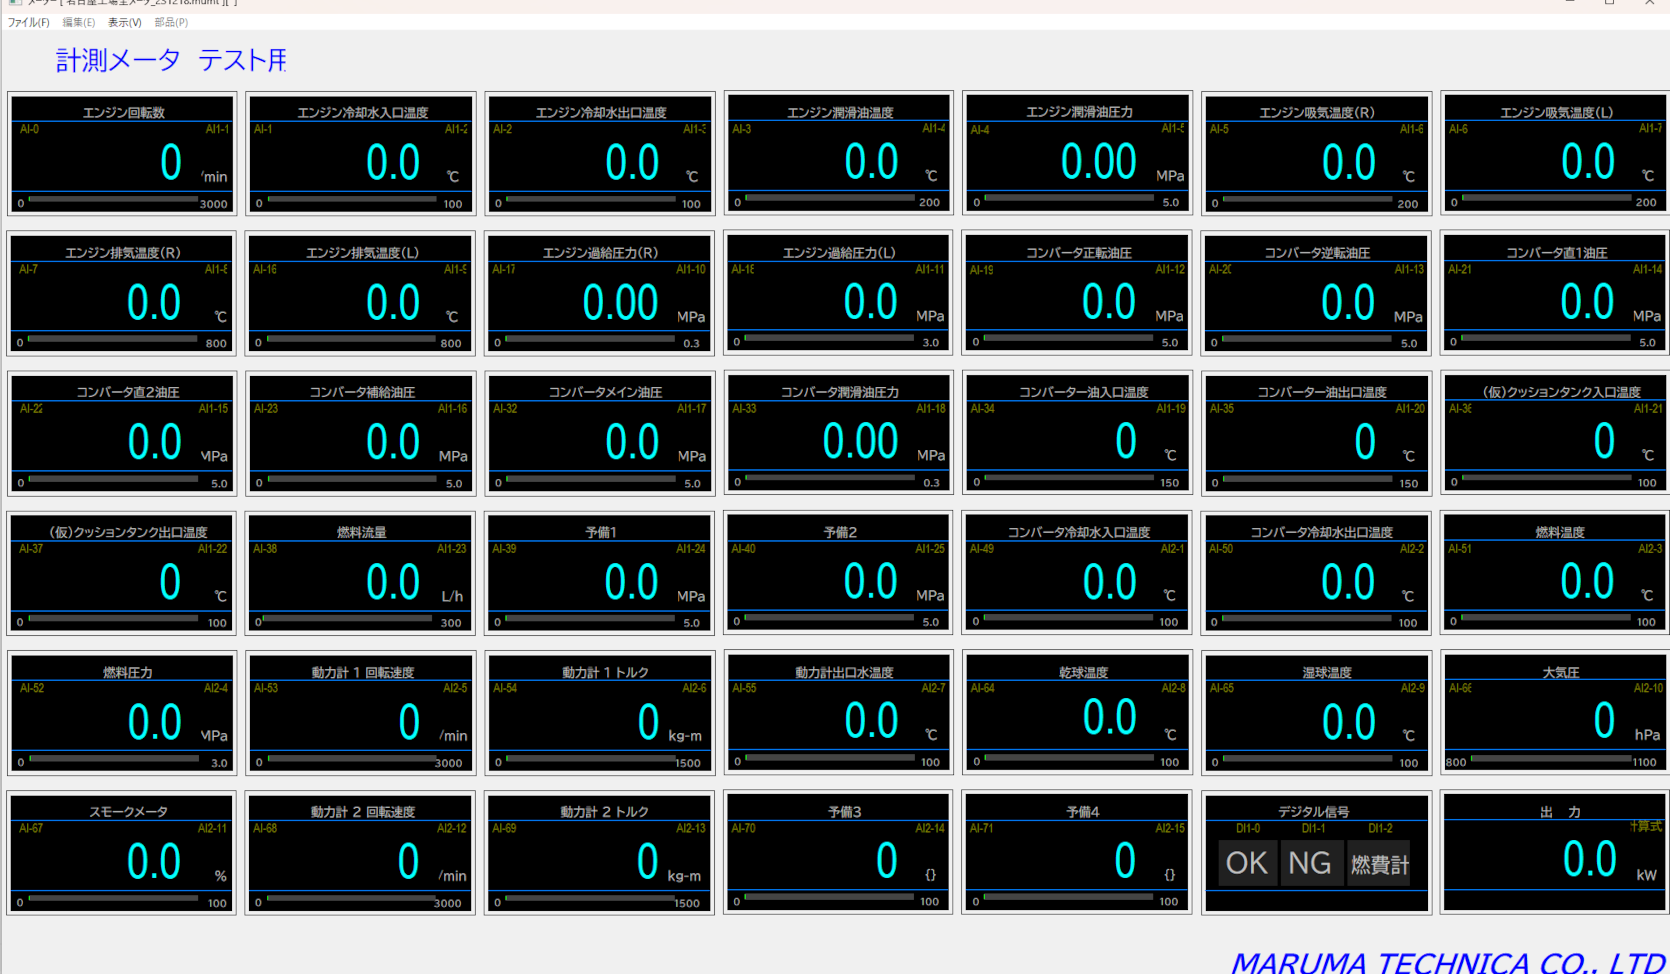Screen dimensions: 1670x974
Task: Click the NG digital signal indicator
Action: tap(1309, 863)
